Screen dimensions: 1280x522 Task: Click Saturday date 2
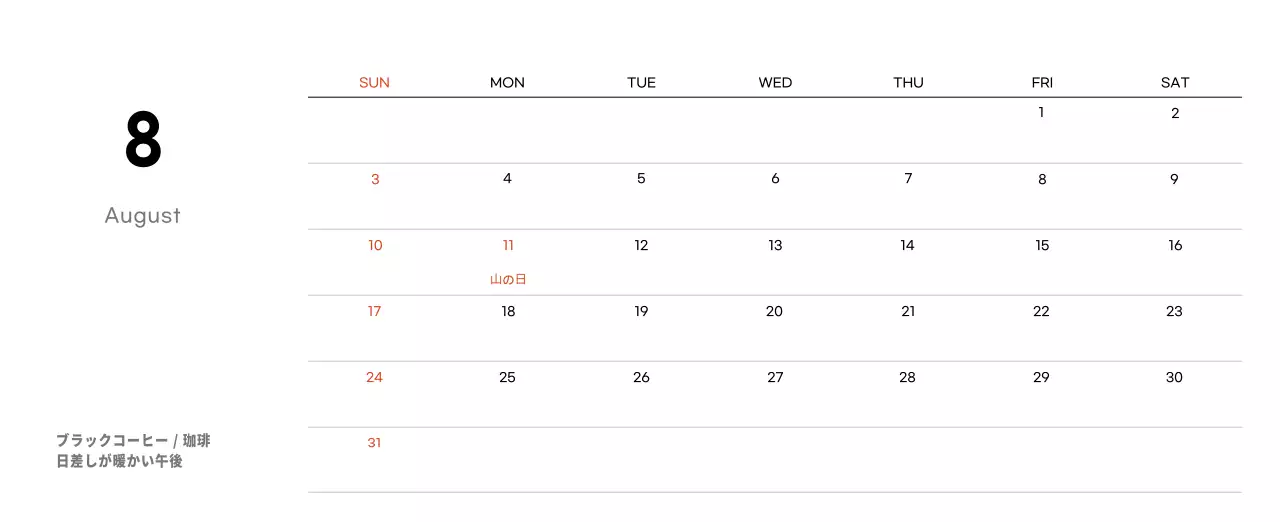[1175, 114]
